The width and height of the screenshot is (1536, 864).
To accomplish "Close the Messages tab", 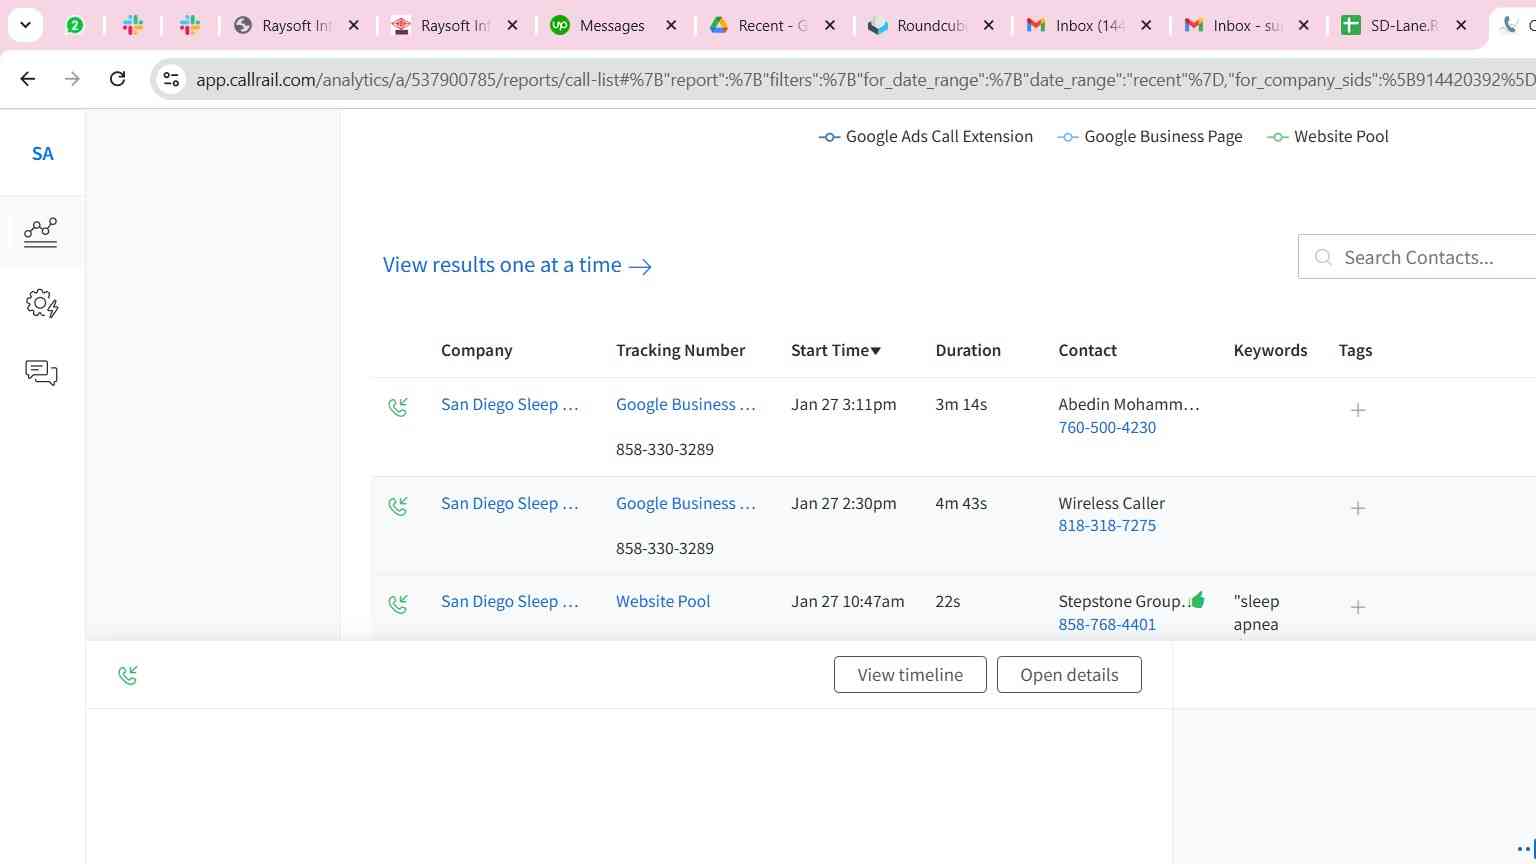I will (671, 26).
